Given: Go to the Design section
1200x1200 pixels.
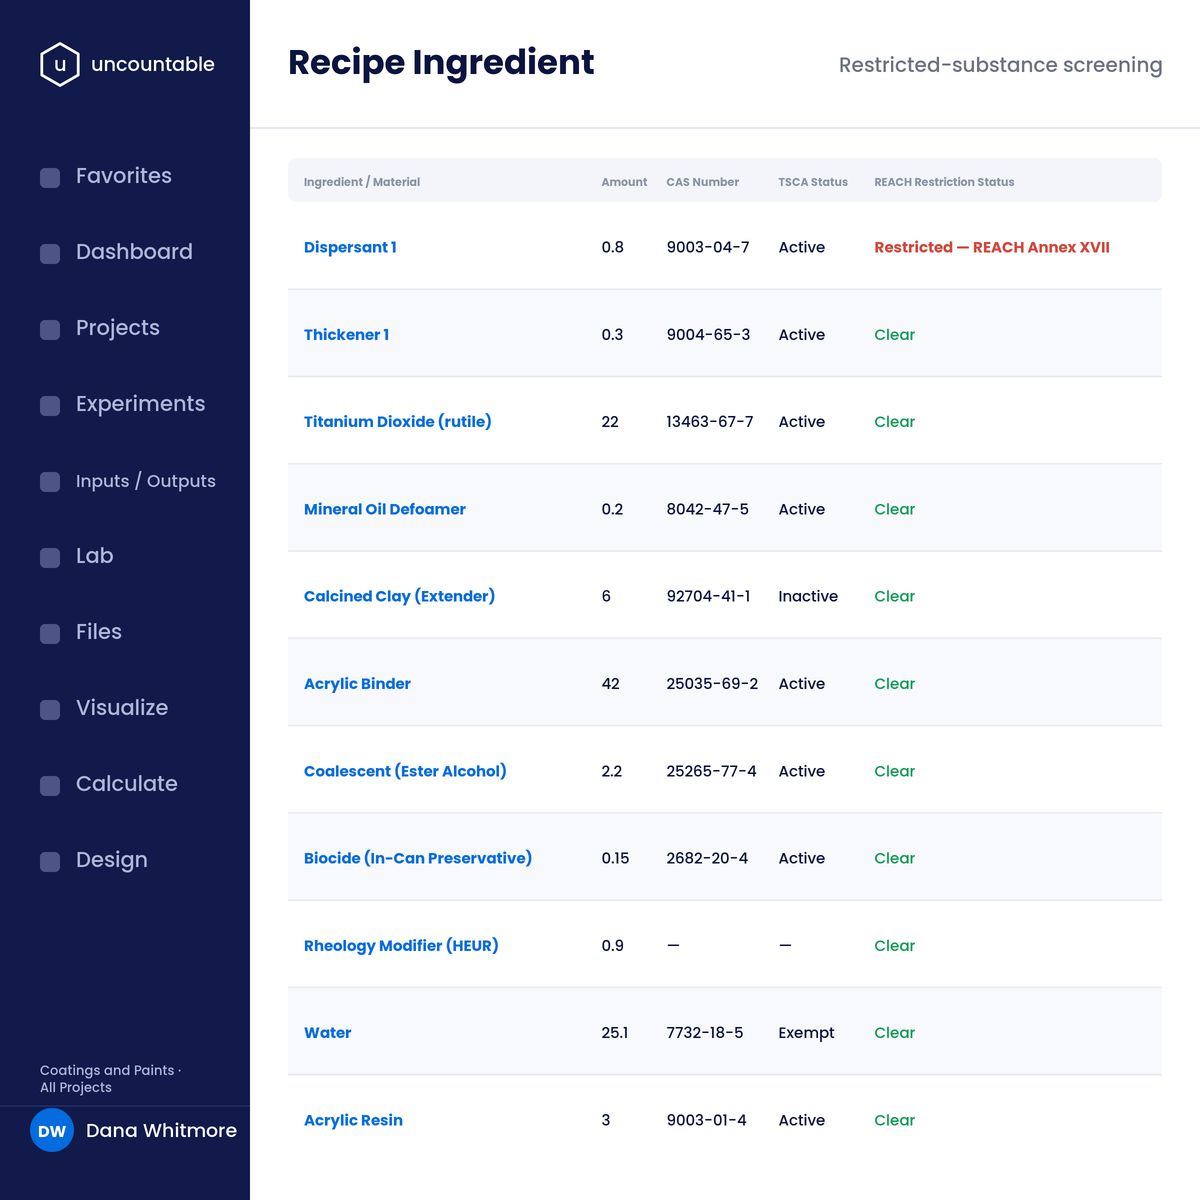Looking at the screenshot, I should (112, 860).
